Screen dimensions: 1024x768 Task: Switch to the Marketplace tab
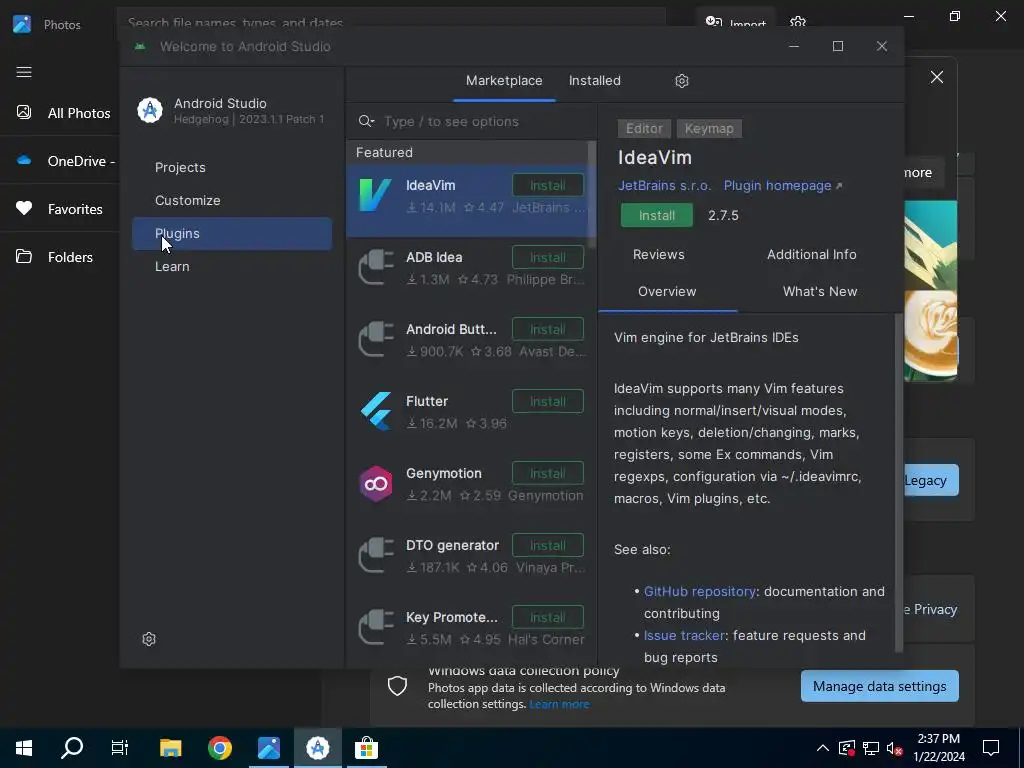click(504, 80)
